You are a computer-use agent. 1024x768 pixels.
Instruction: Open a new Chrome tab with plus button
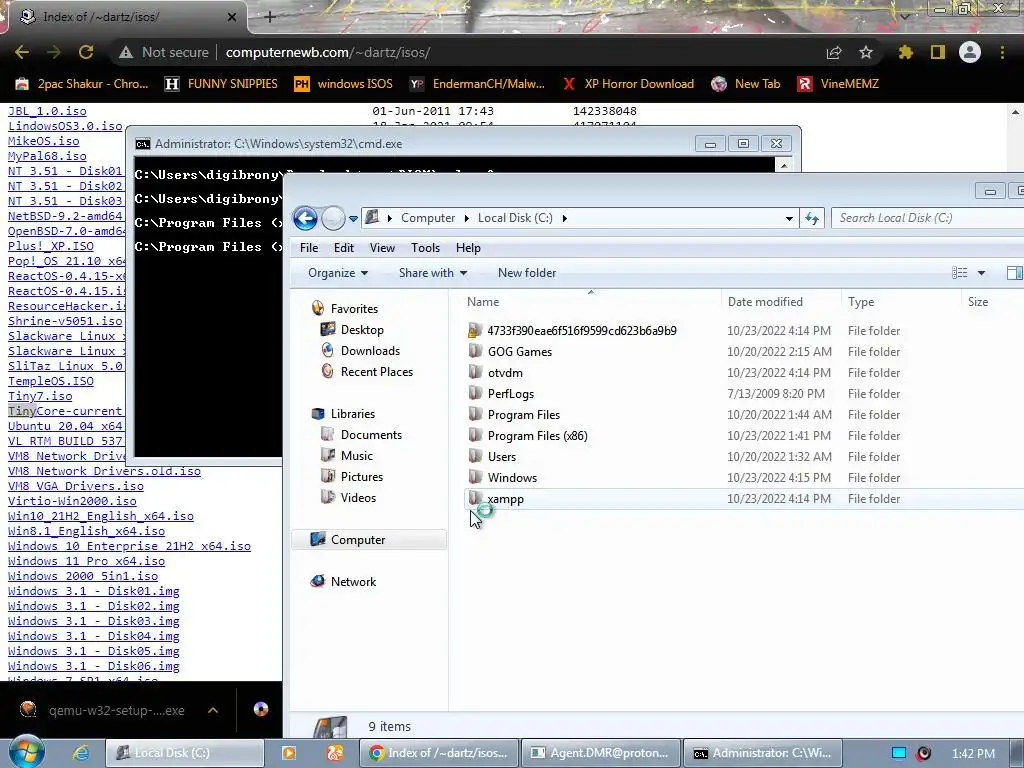270,18
